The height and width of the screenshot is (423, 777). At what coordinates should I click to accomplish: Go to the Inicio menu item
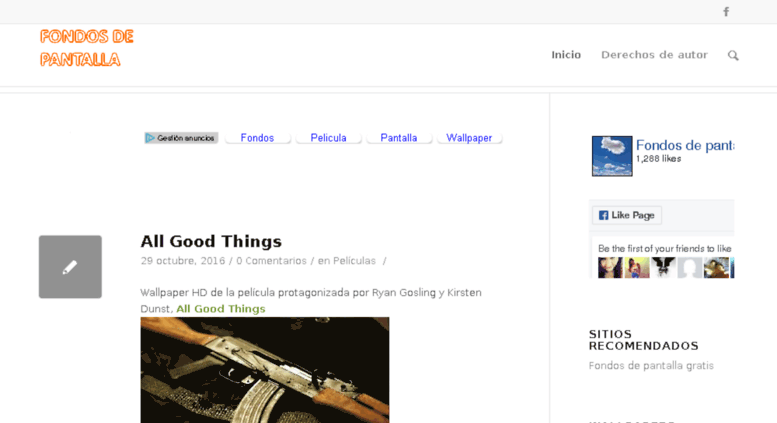pyautogui.click(x=566, y=55)
